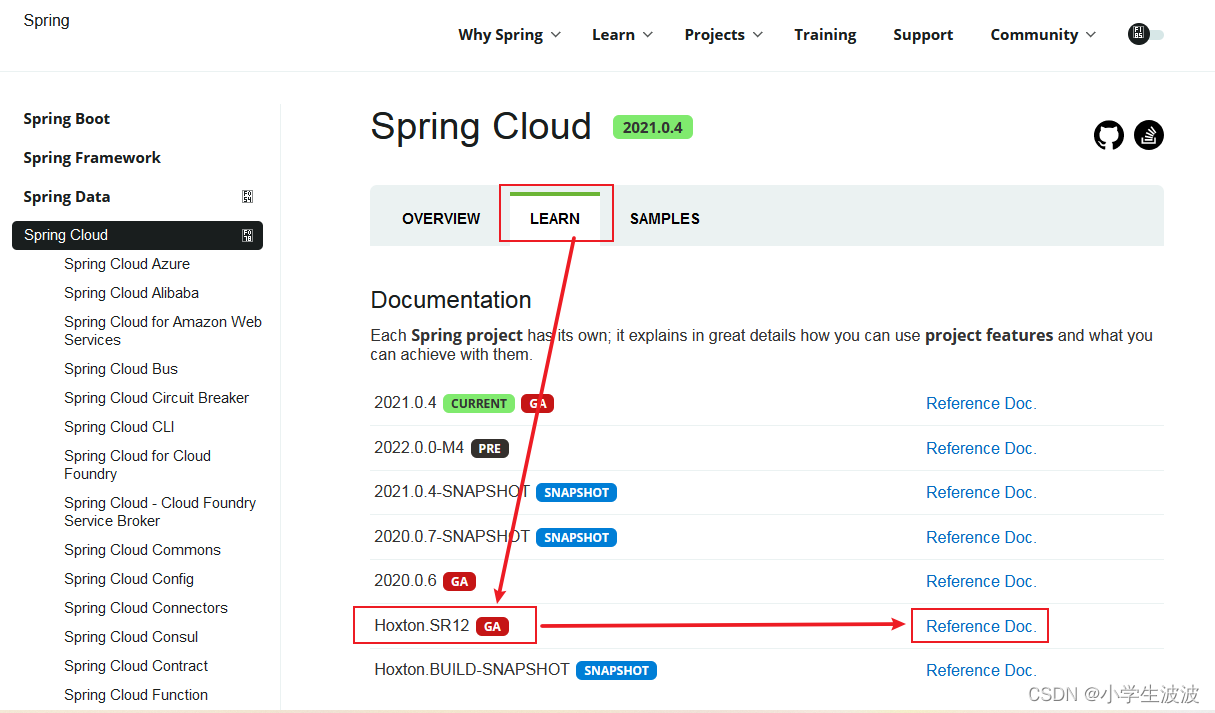This screenshot has height=713, width=1215.
Task: Open Reference Doc. for 2021.0.4
Action: 981,404
